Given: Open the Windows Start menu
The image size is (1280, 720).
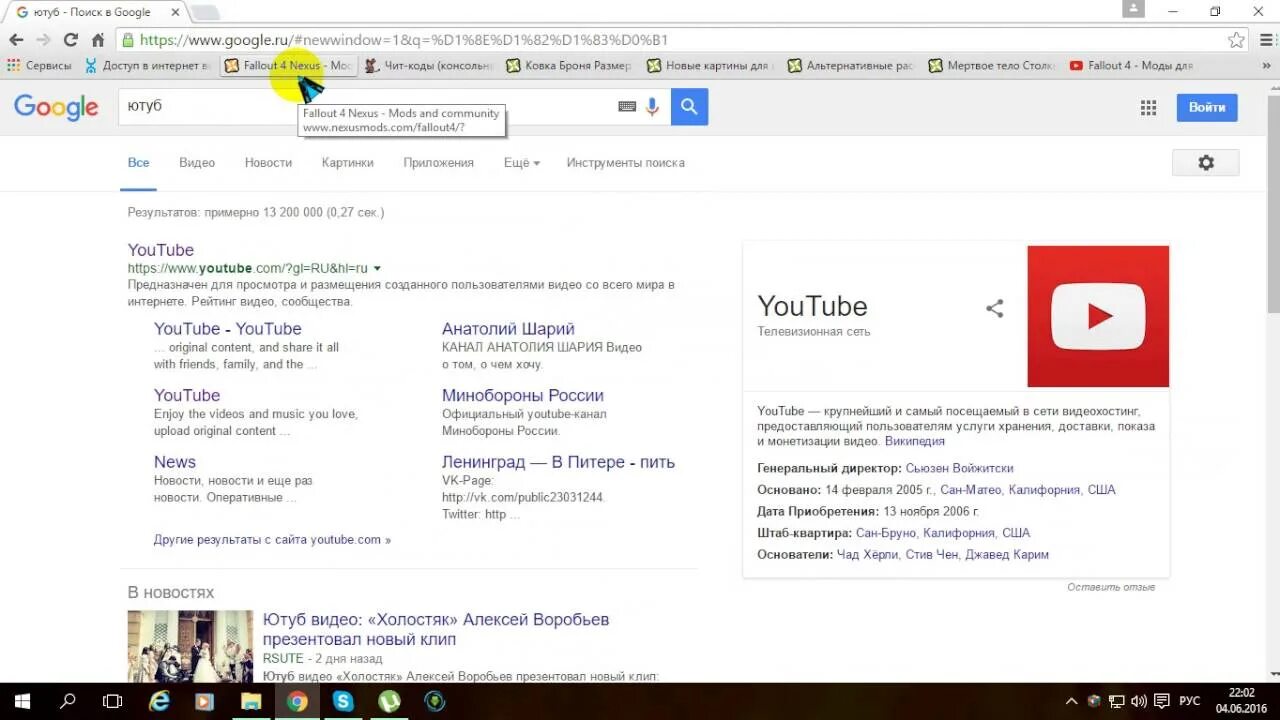Looking at the screenshot, I should tap(22, 702).
